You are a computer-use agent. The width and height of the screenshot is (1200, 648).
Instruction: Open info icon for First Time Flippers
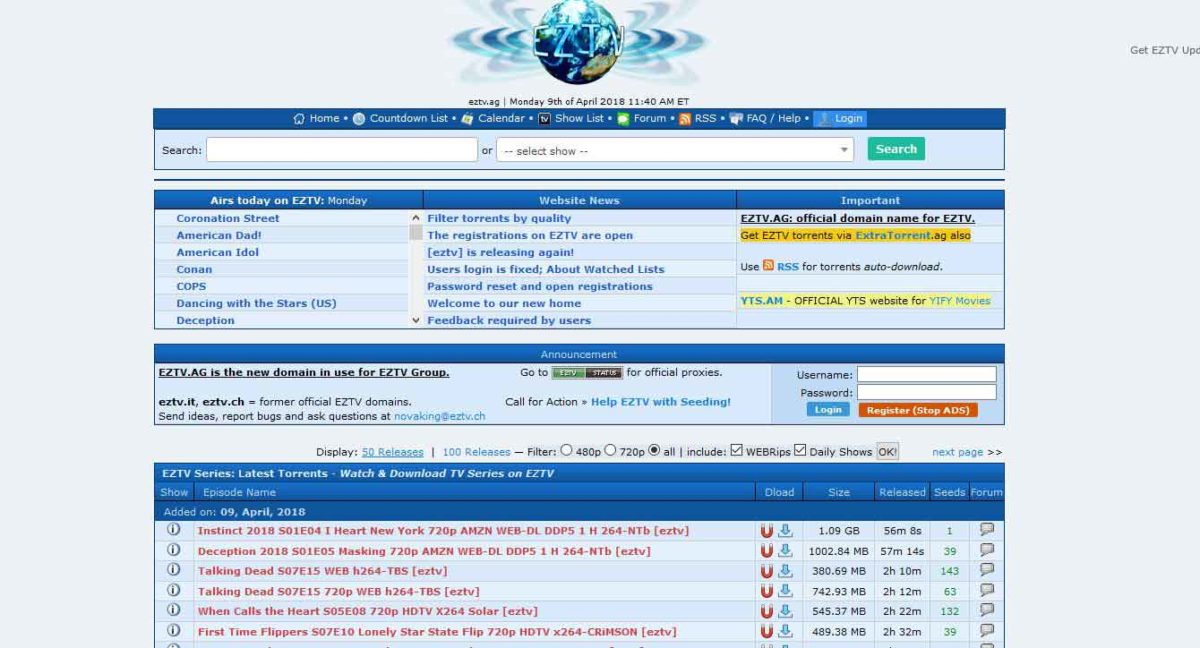tap(174, 631)
